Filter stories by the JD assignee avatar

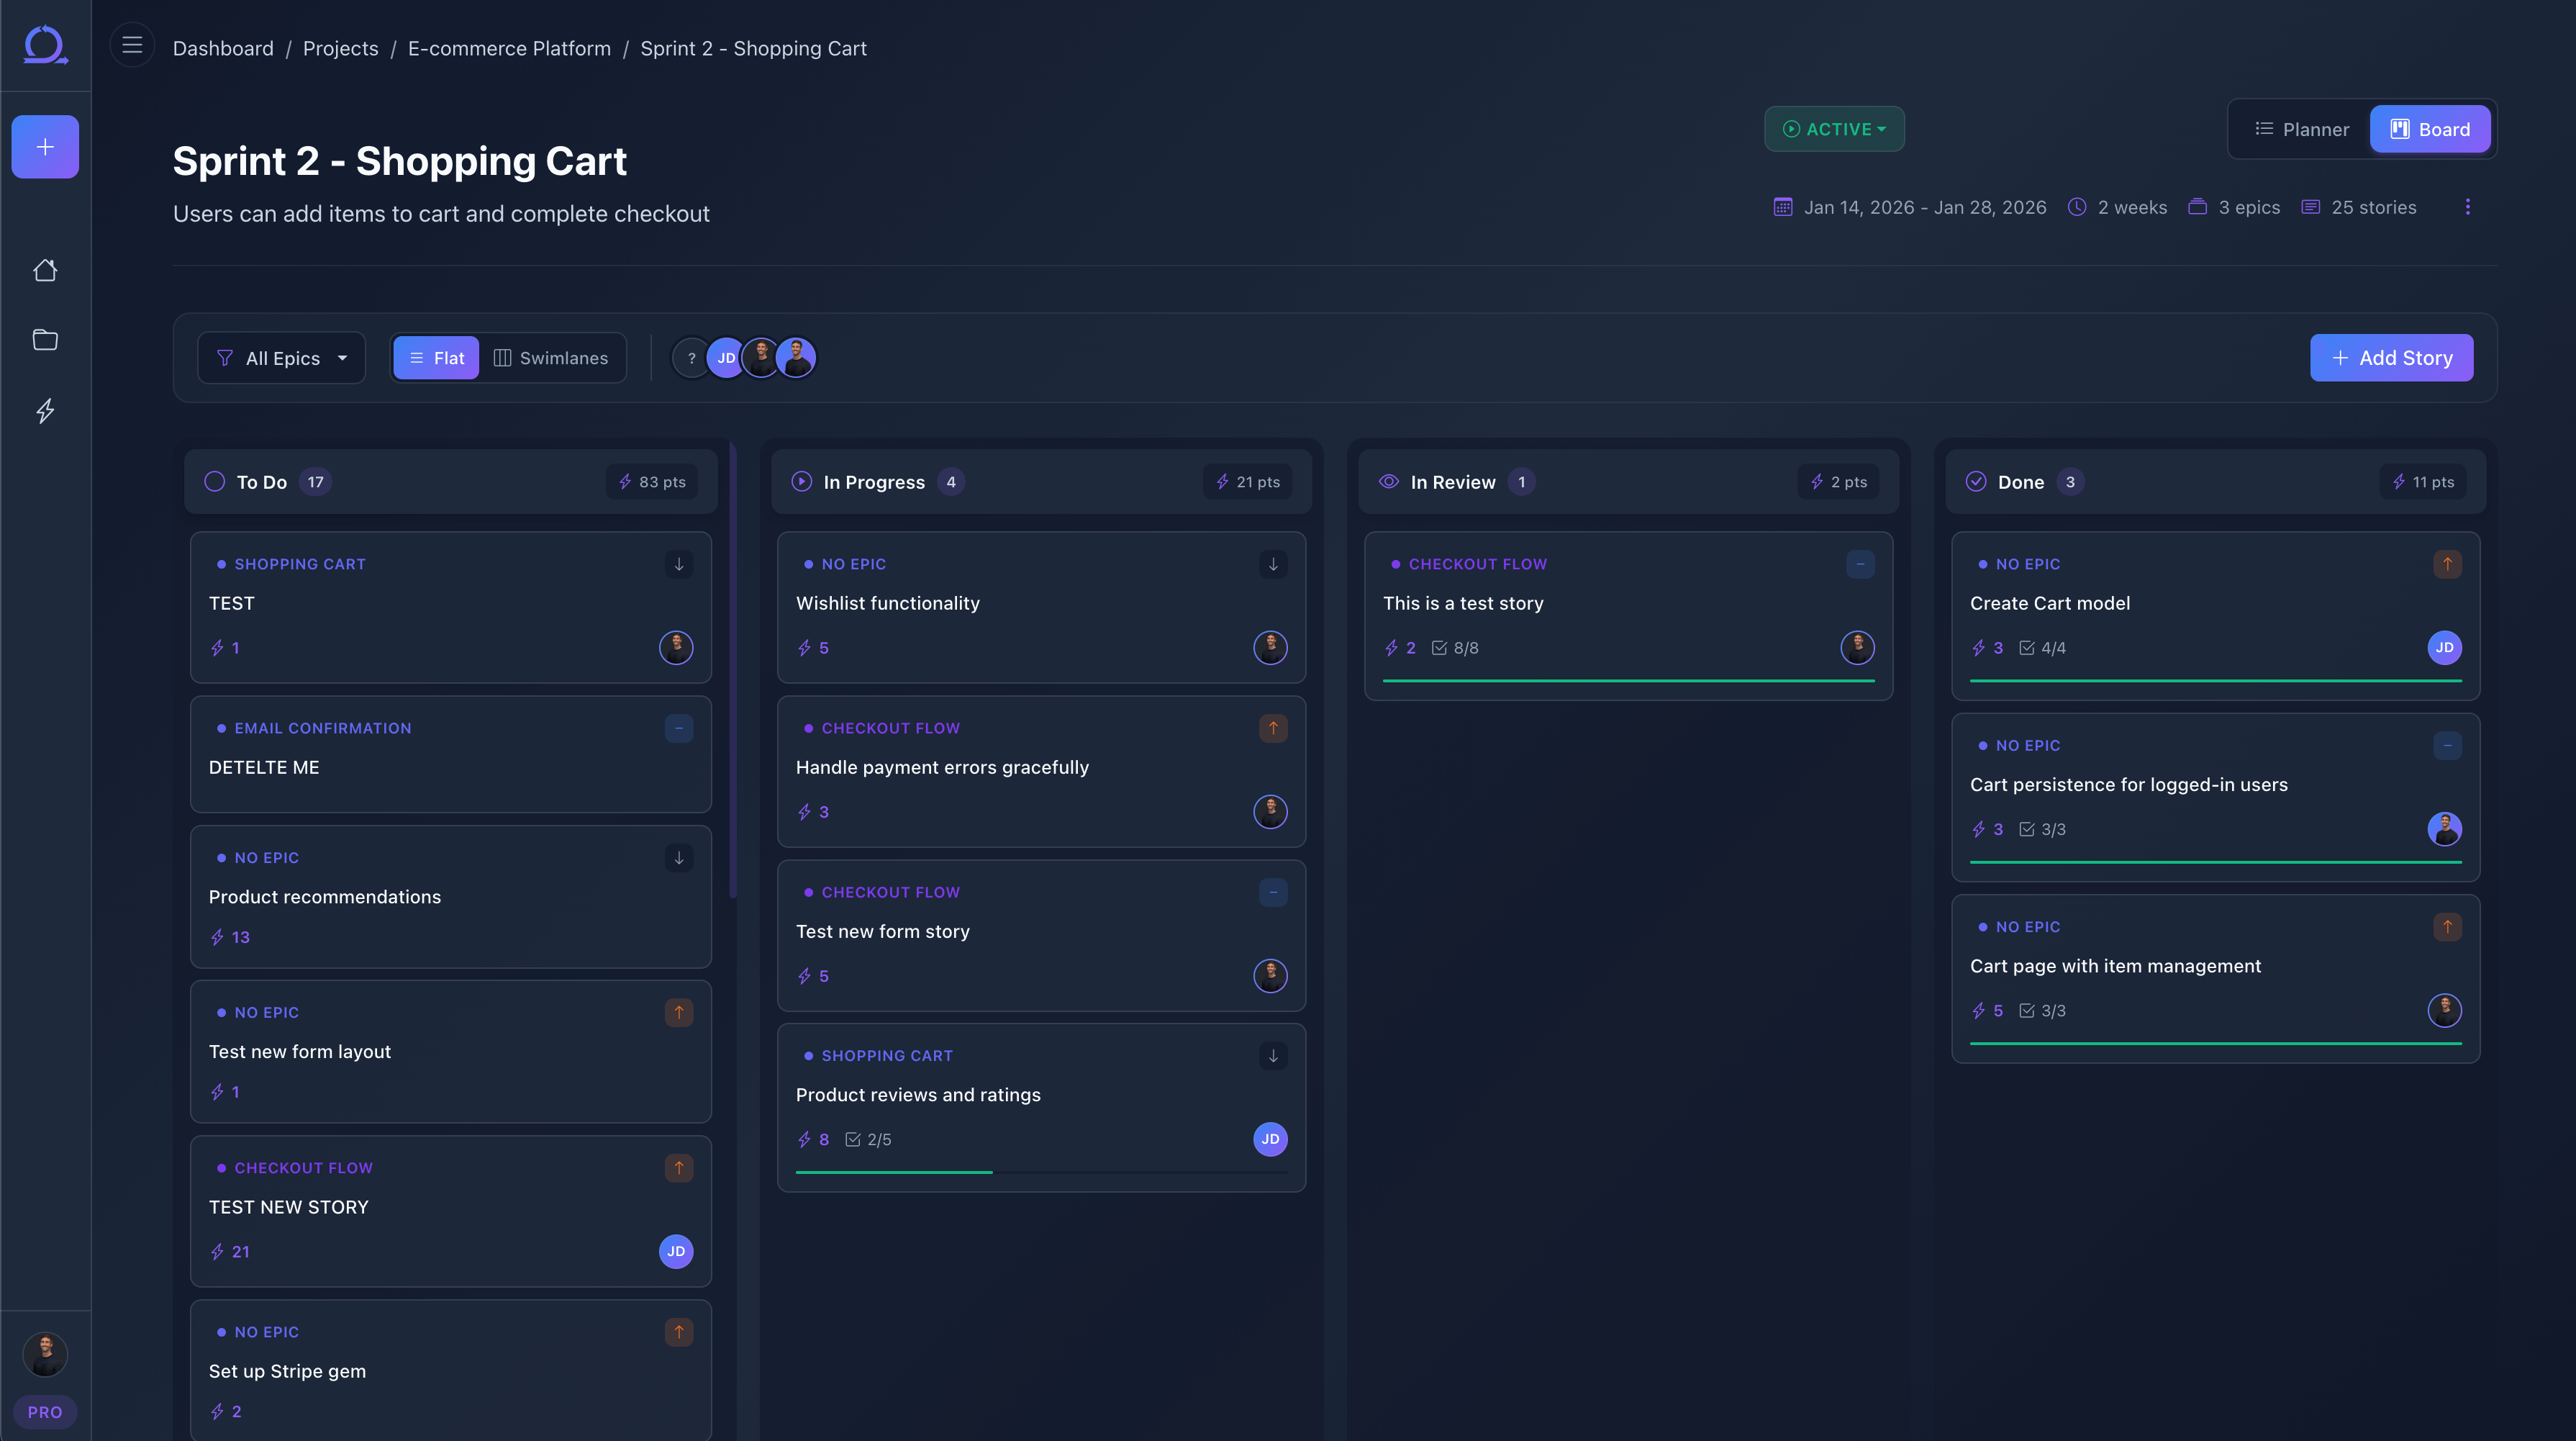(726, 357)
